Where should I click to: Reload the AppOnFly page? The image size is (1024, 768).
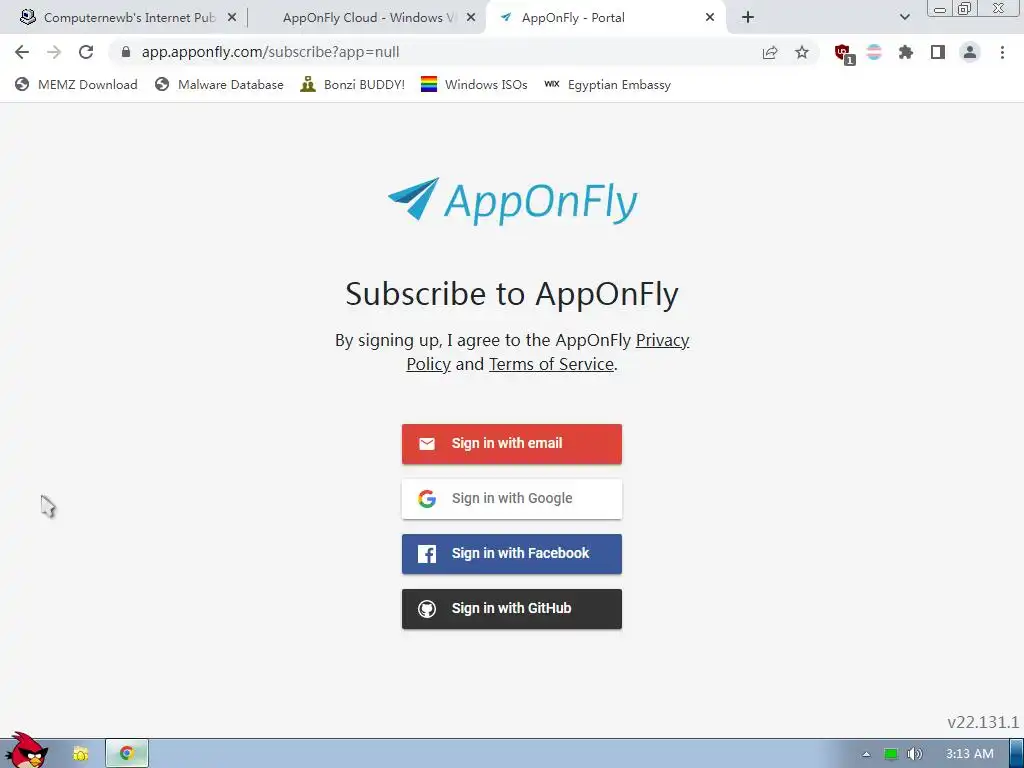tap(86, 52)
